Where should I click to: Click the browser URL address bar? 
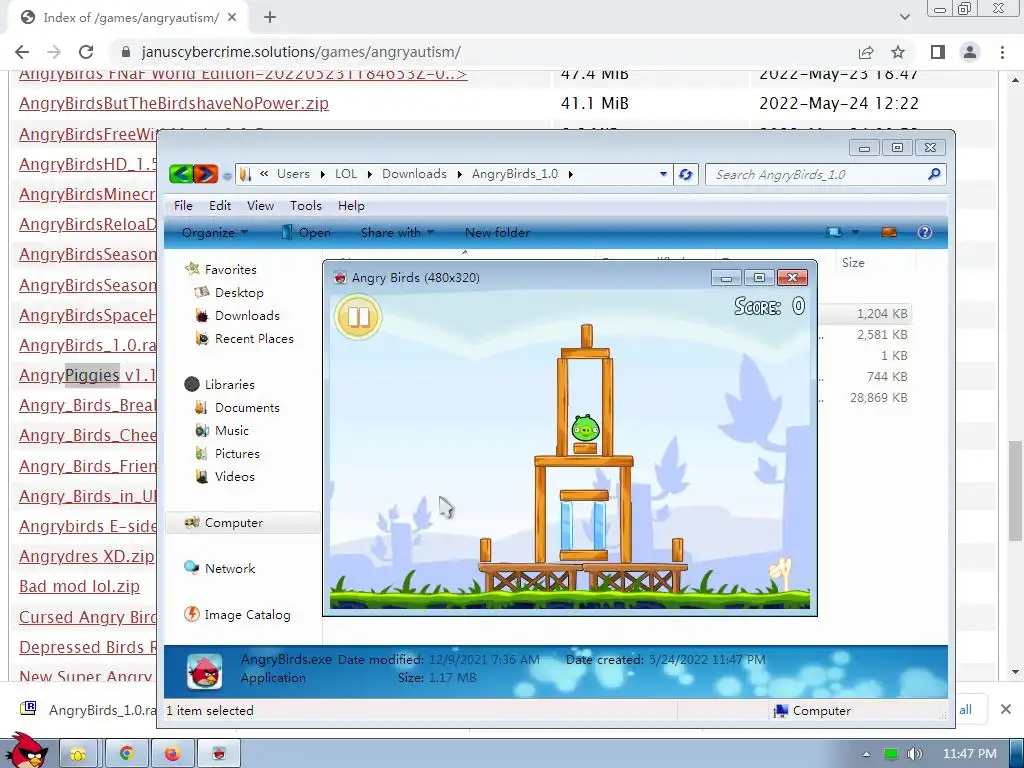pyautogui.click(x=483, y=52)
